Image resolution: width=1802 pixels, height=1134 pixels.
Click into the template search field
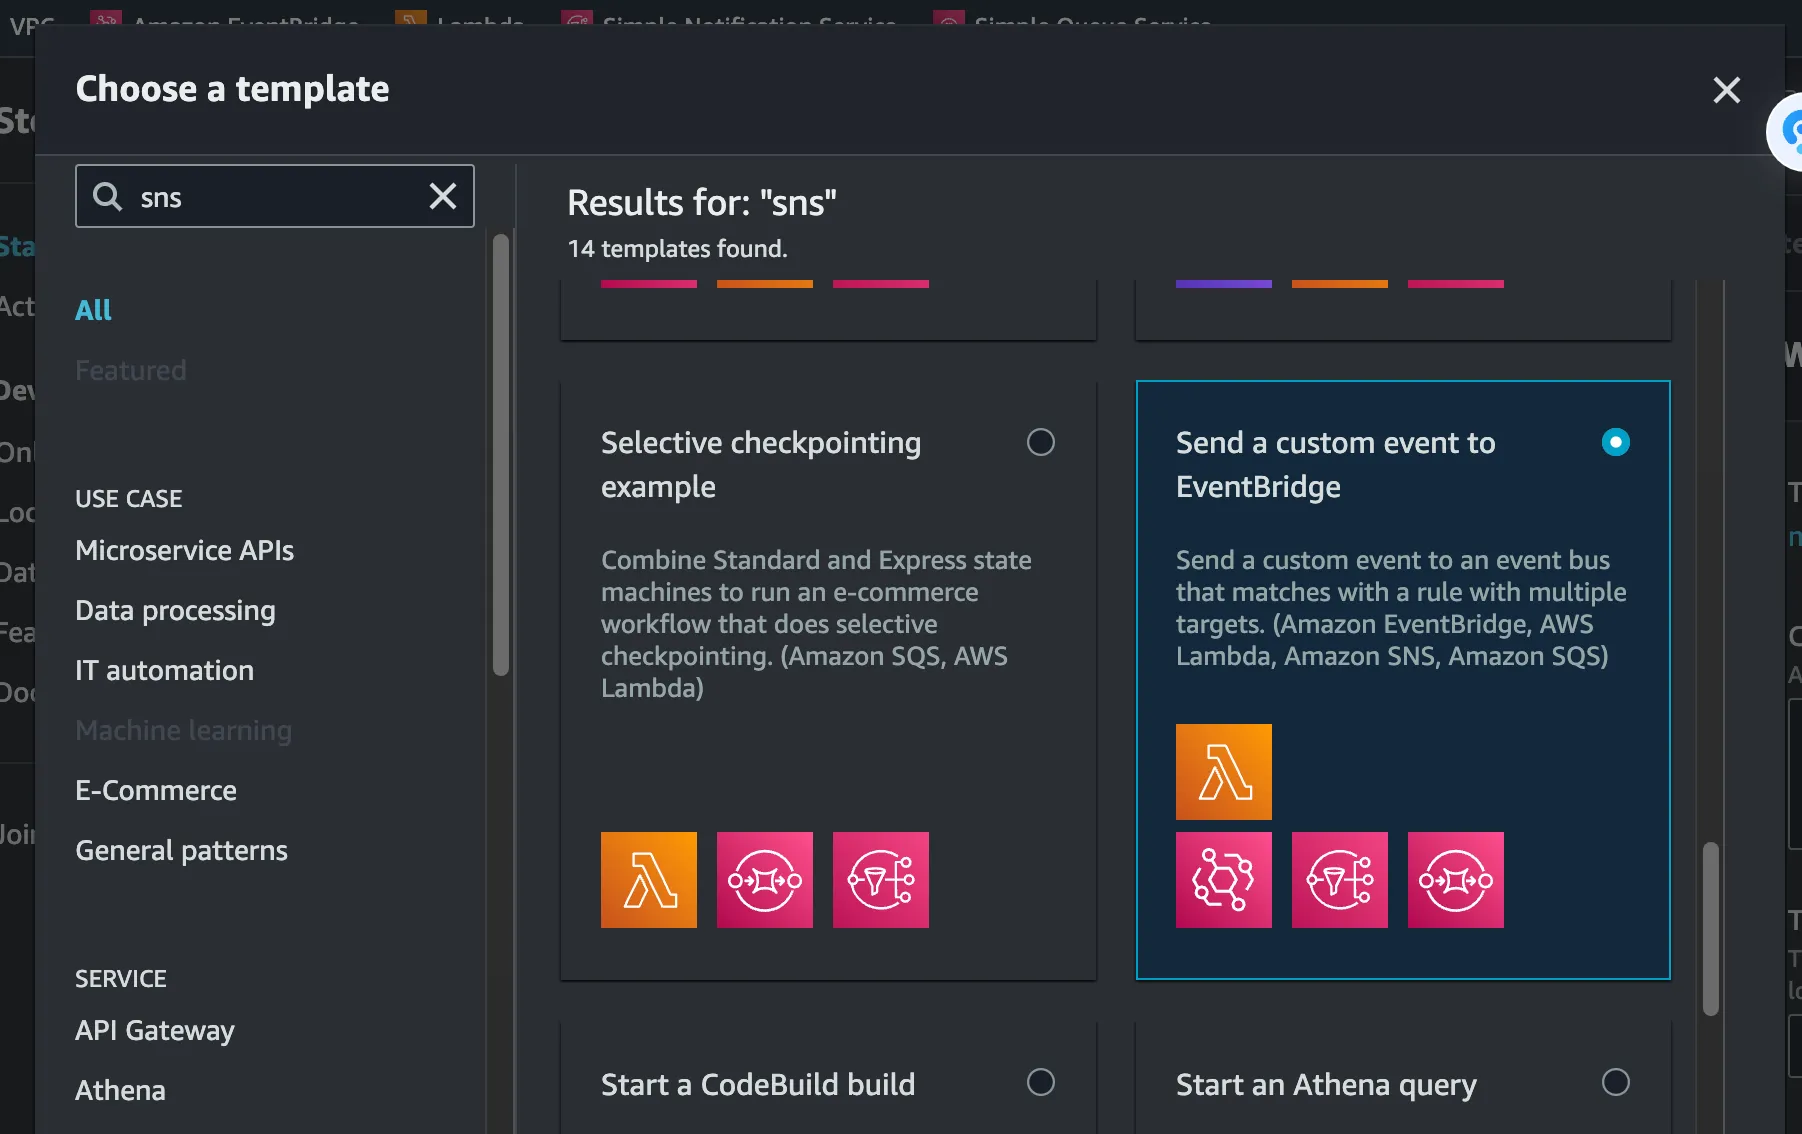[274, 196]
